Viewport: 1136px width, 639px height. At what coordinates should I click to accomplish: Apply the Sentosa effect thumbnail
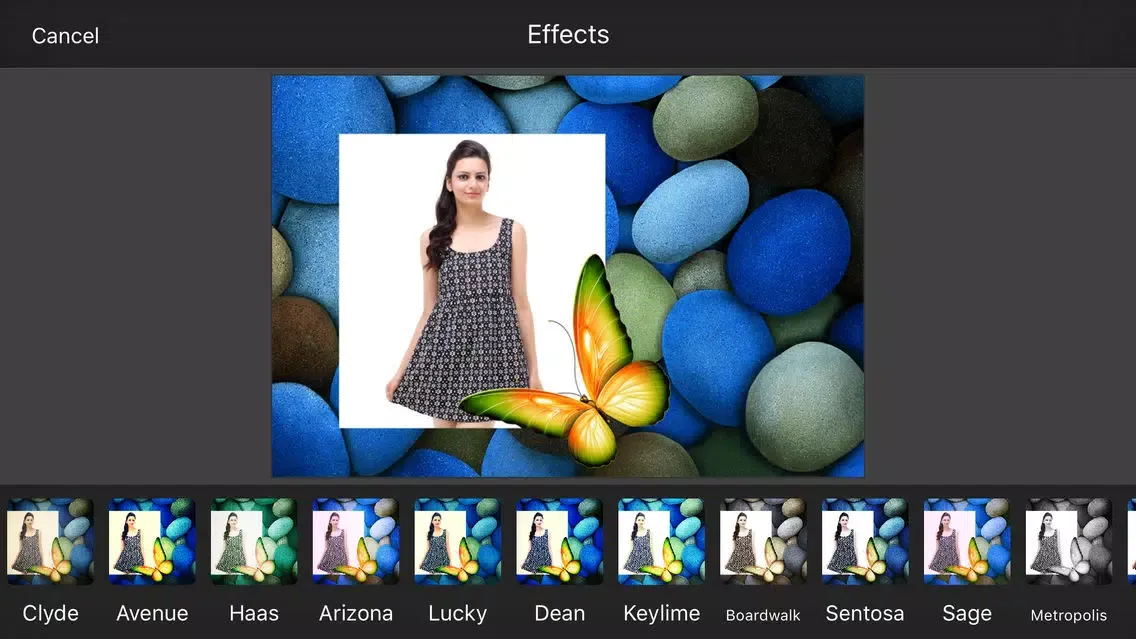coord(865,541)
